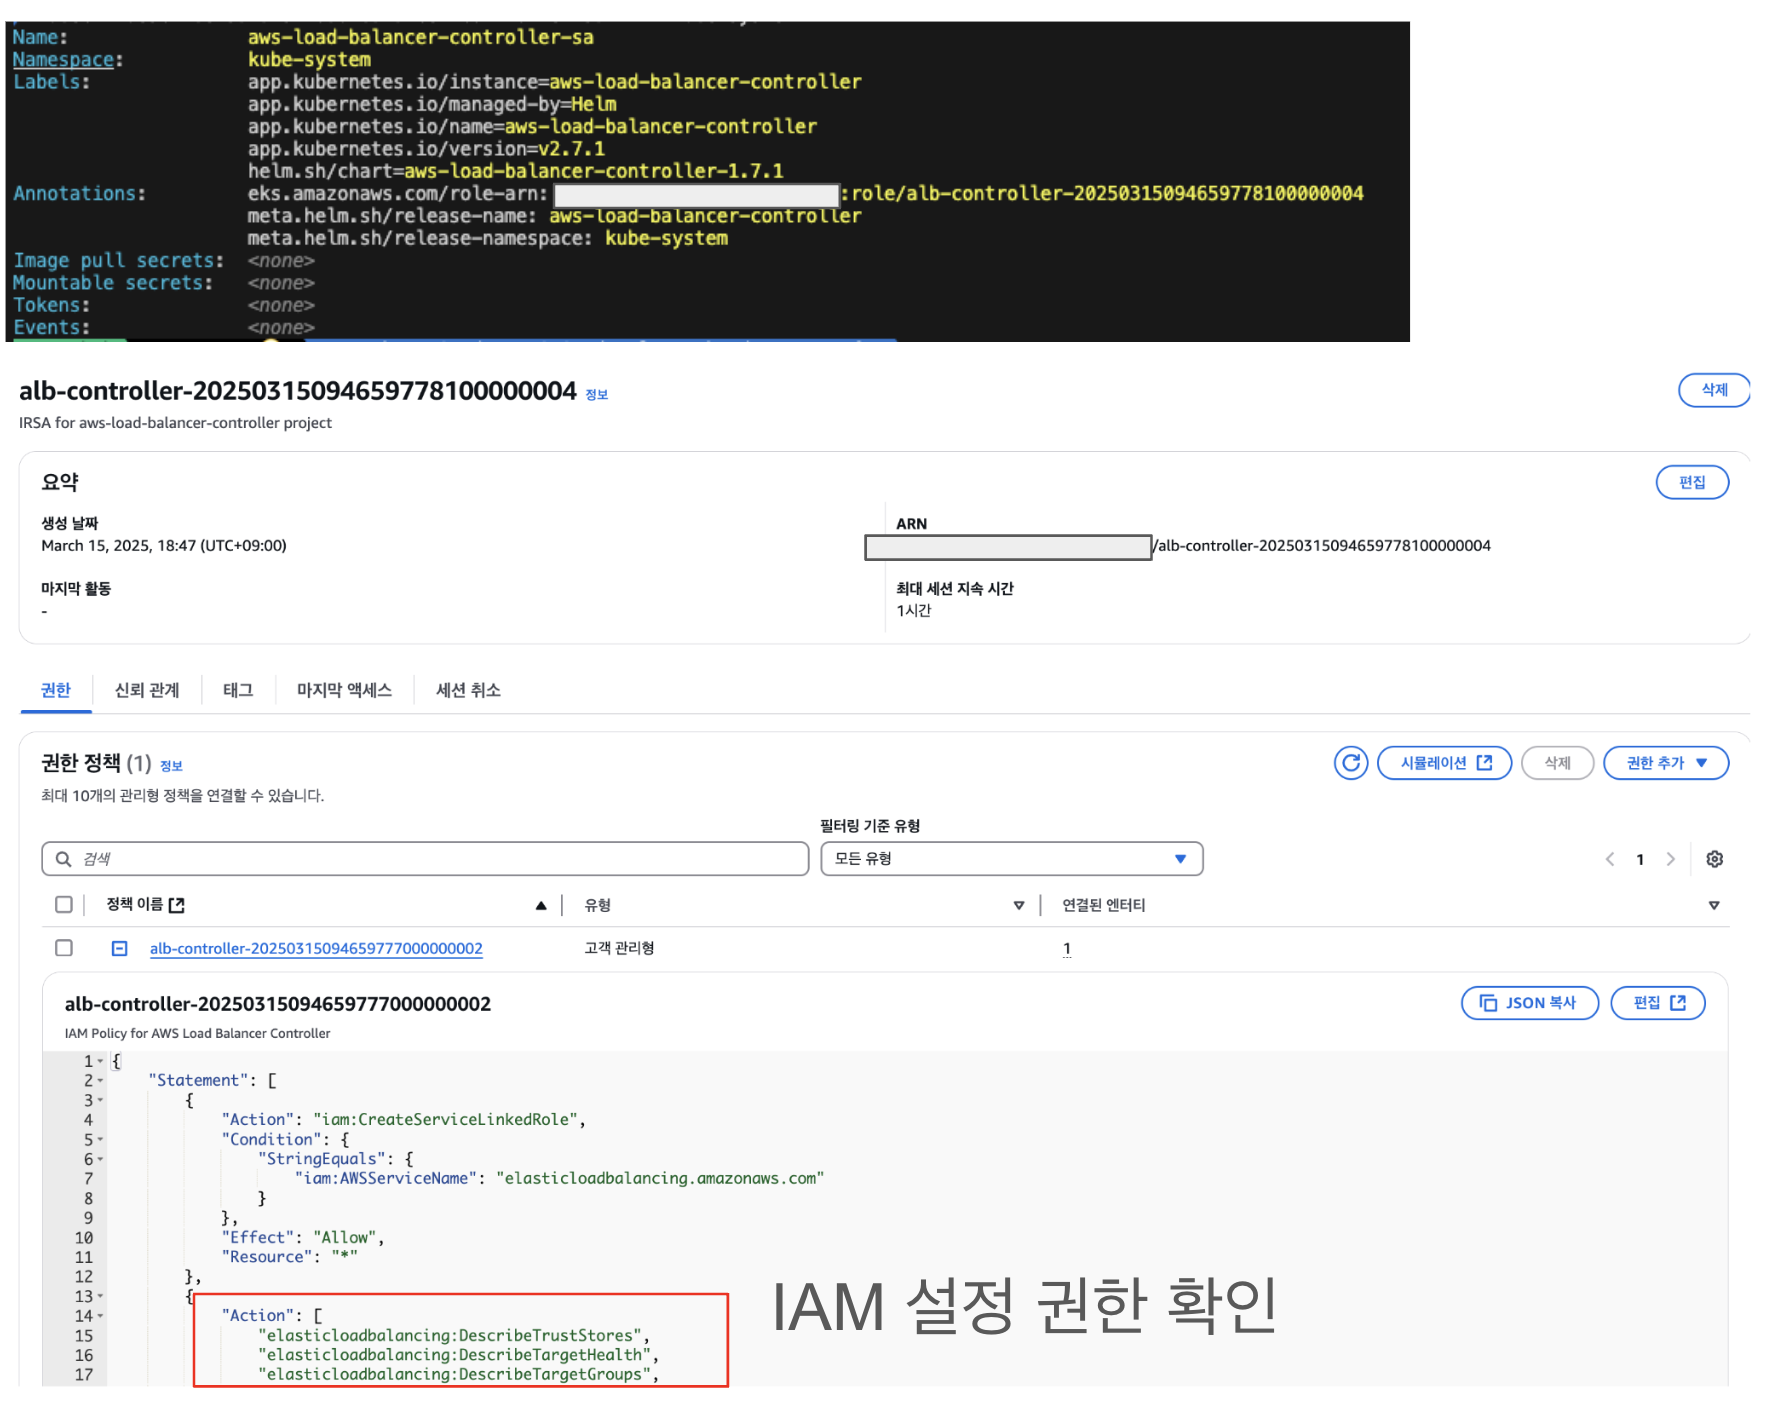Fold the code block at line 13
This screenshot has width=1776, height=1408.
tap(100, 1297)
